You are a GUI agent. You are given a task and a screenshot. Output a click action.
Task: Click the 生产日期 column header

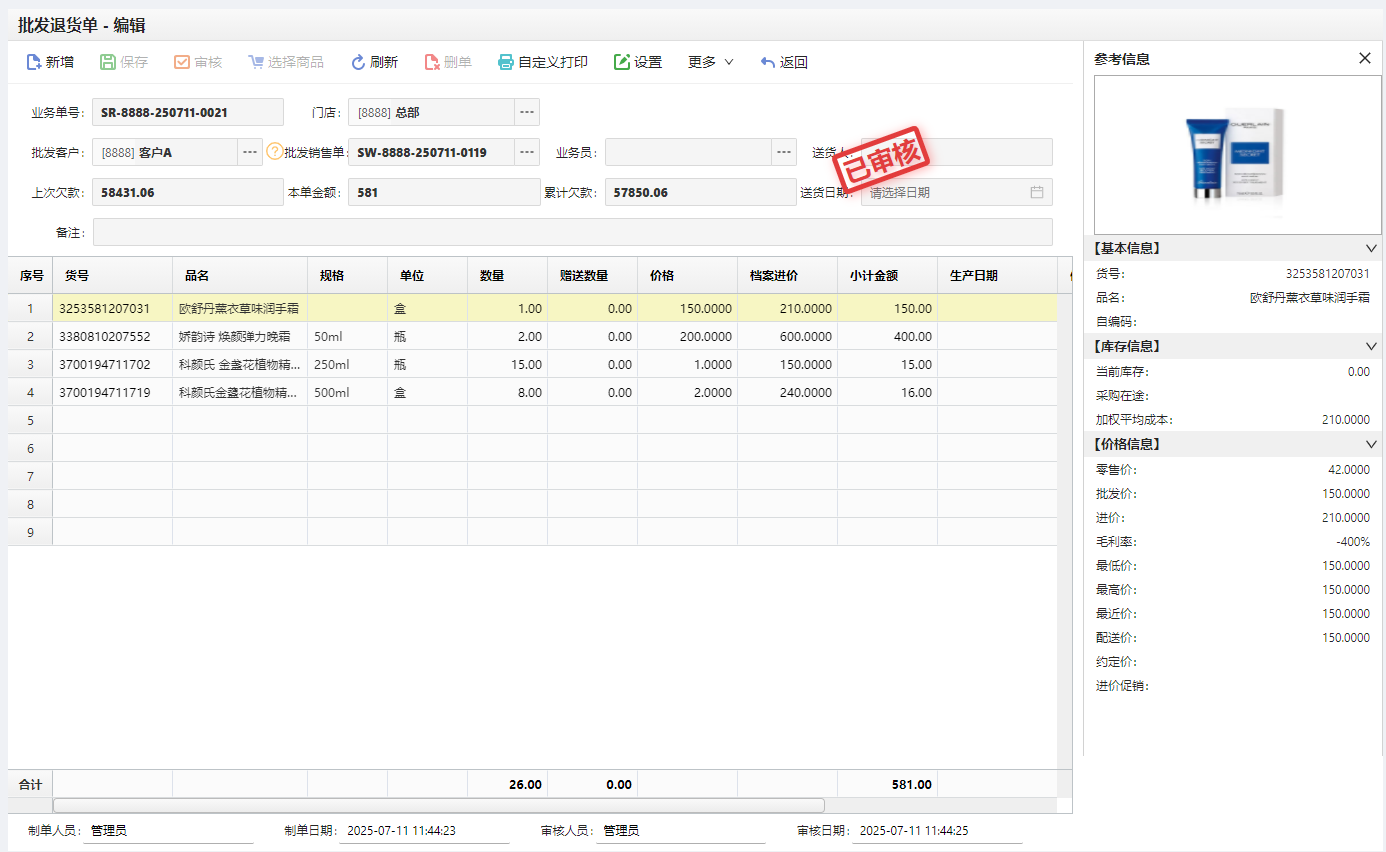(x=998, y=276)
